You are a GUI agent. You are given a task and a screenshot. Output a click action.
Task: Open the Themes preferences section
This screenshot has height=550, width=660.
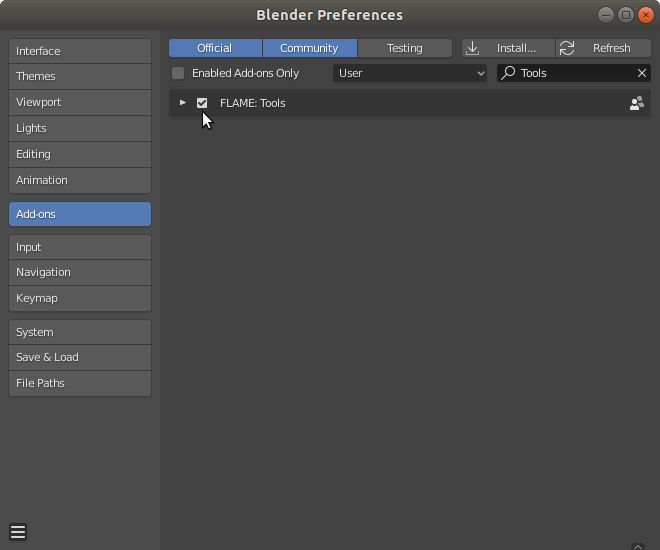pyautogui.click(x=80, y=77)
